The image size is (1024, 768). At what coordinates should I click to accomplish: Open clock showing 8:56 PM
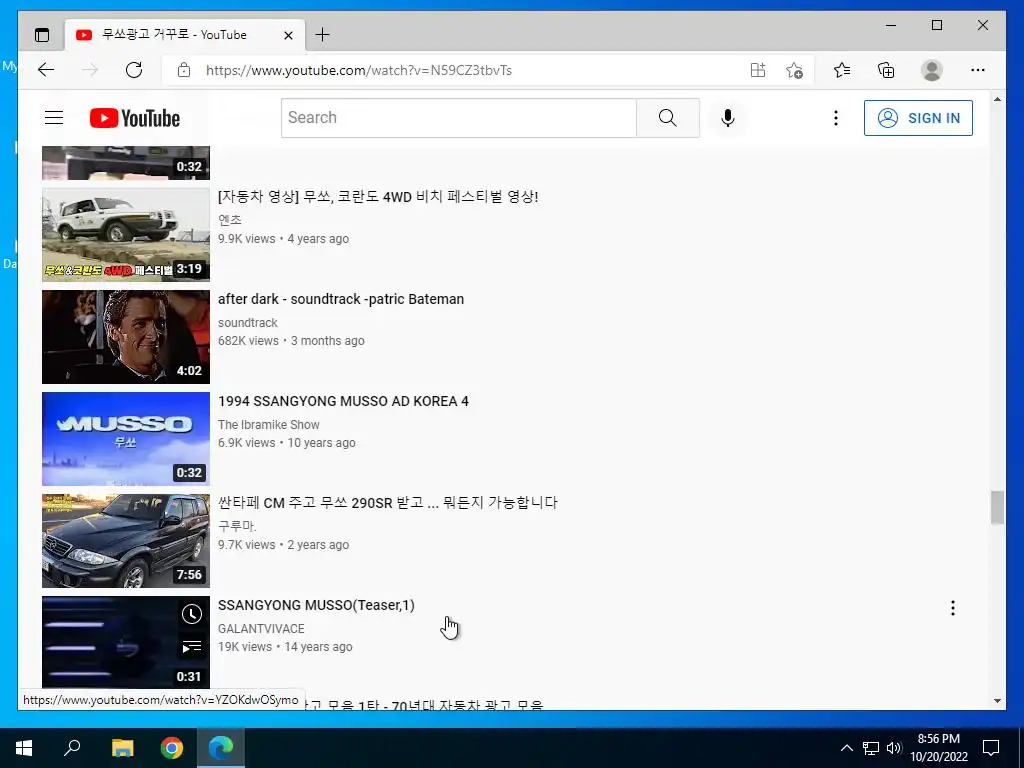click(938, 748)
